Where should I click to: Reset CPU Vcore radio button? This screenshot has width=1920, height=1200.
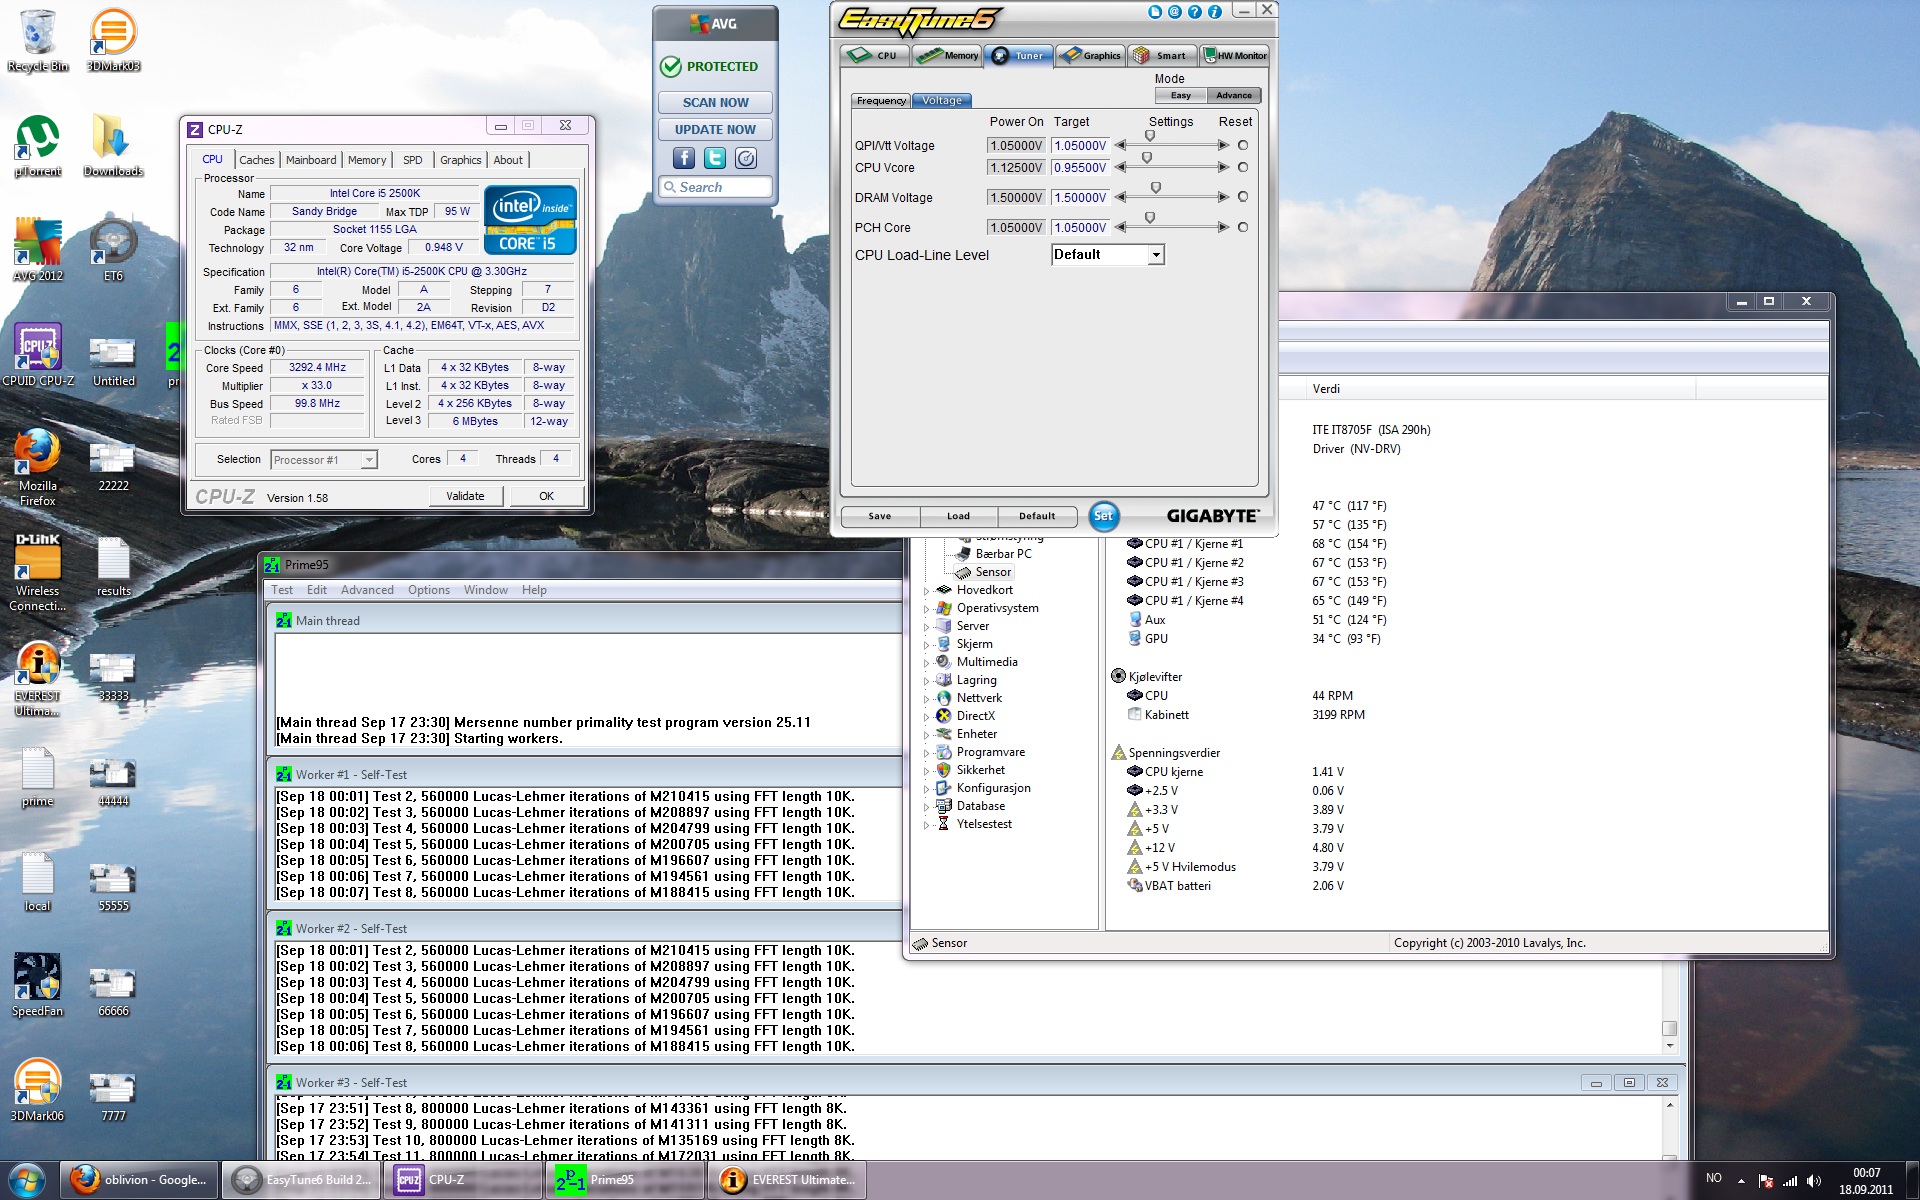(x=1243, y=167)
